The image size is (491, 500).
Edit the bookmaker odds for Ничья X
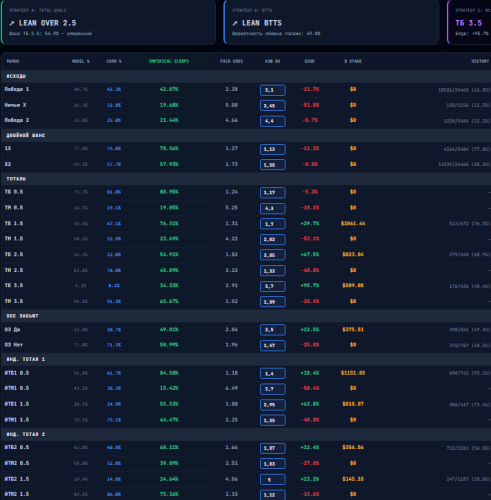click(273, 106)
